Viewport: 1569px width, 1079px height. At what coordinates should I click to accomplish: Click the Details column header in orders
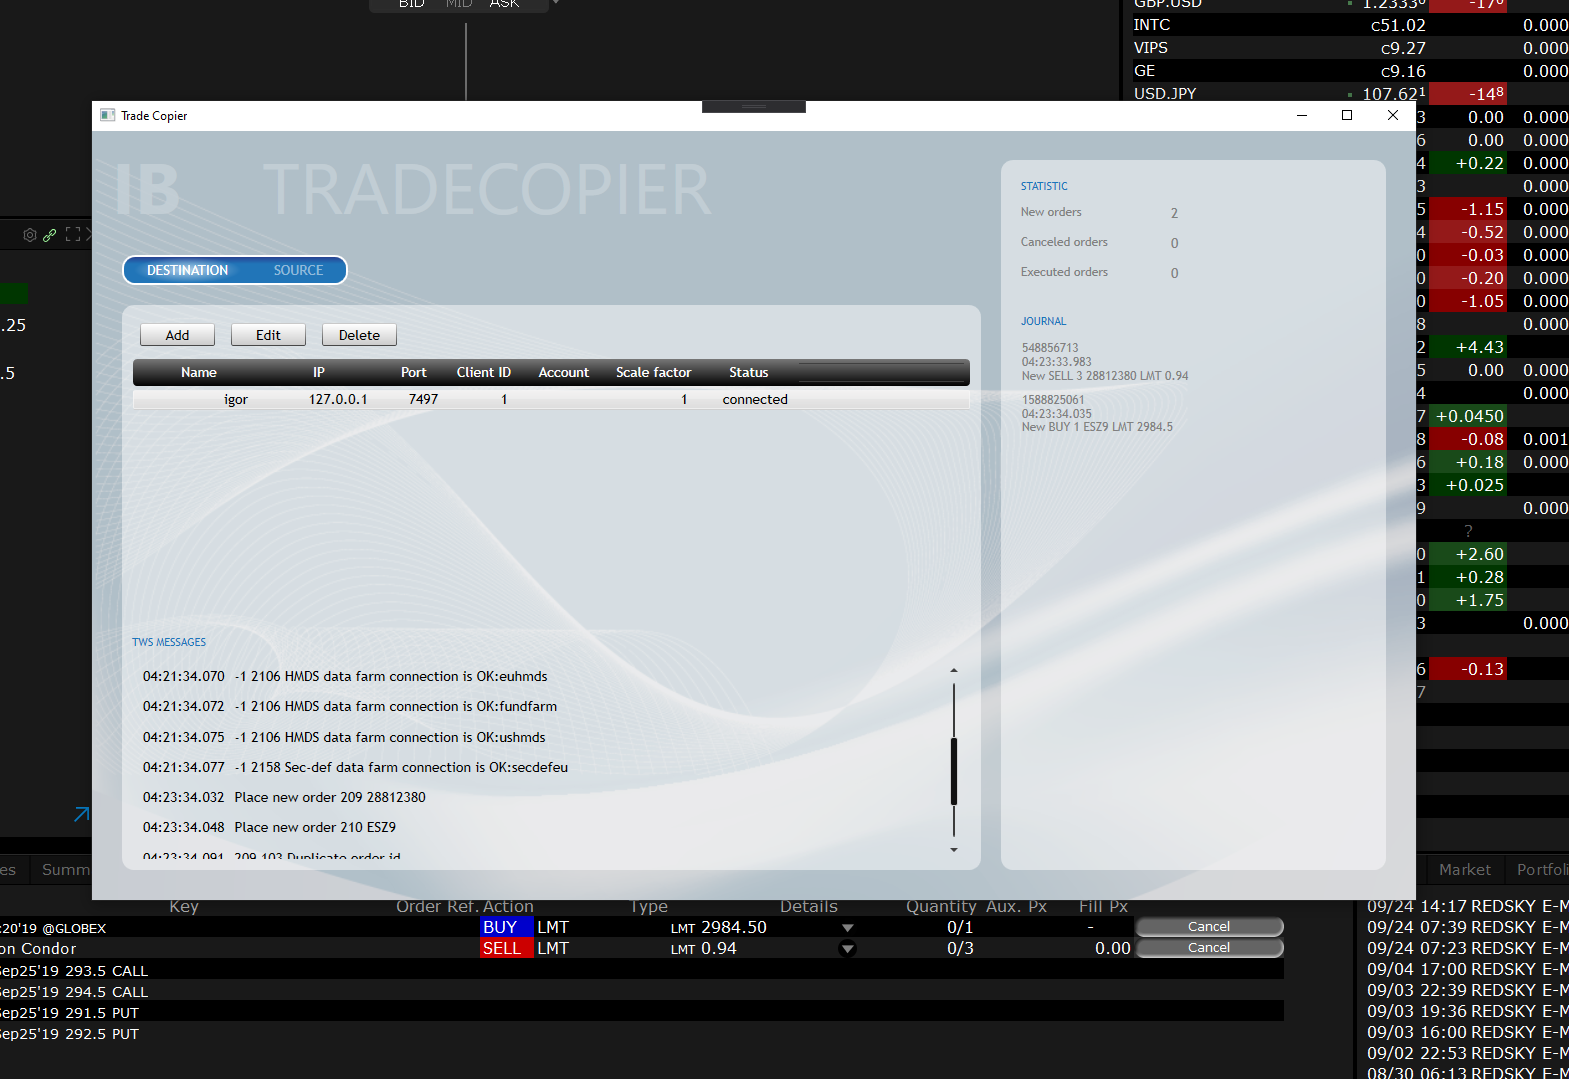click(x=809, y=906)
